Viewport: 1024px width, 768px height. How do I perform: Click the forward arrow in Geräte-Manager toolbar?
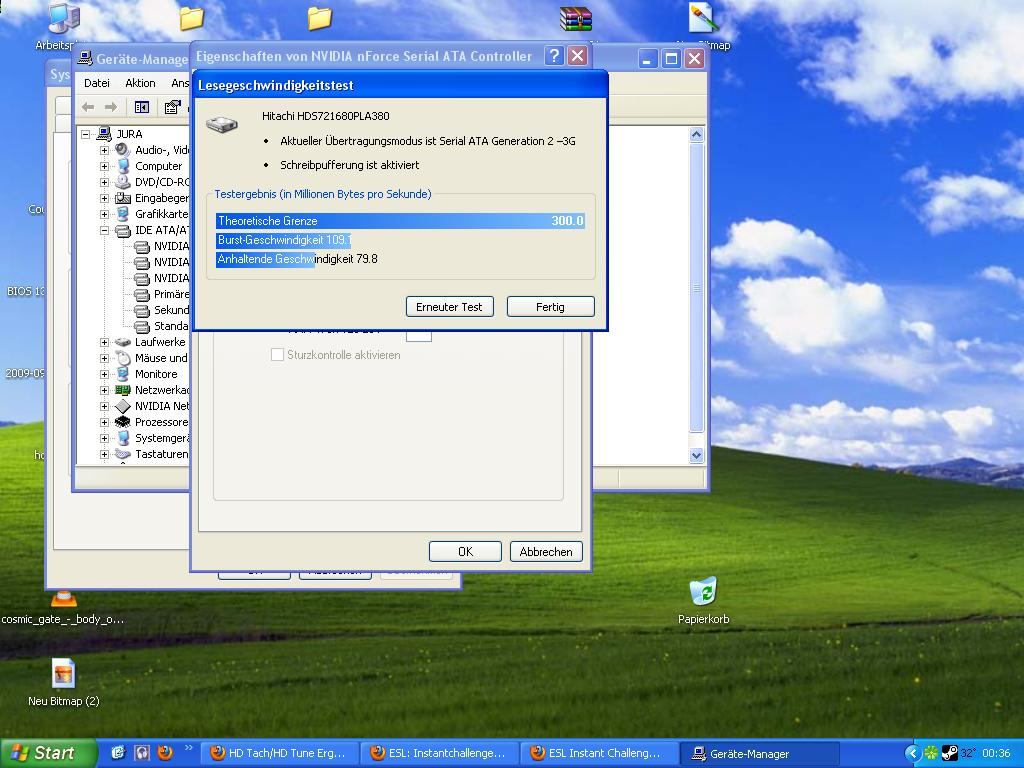111,107
